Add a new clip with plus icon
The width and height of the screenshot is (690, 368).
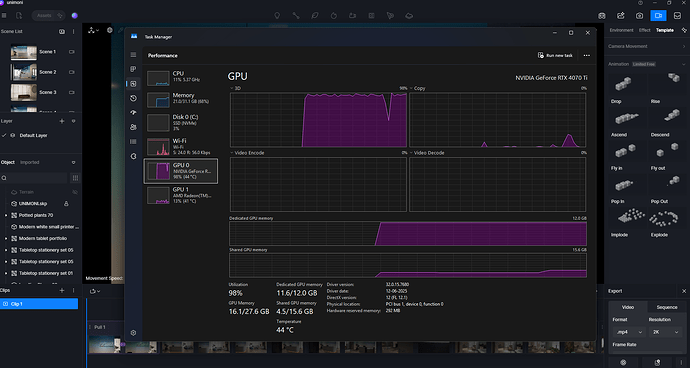tap(62, 291)
